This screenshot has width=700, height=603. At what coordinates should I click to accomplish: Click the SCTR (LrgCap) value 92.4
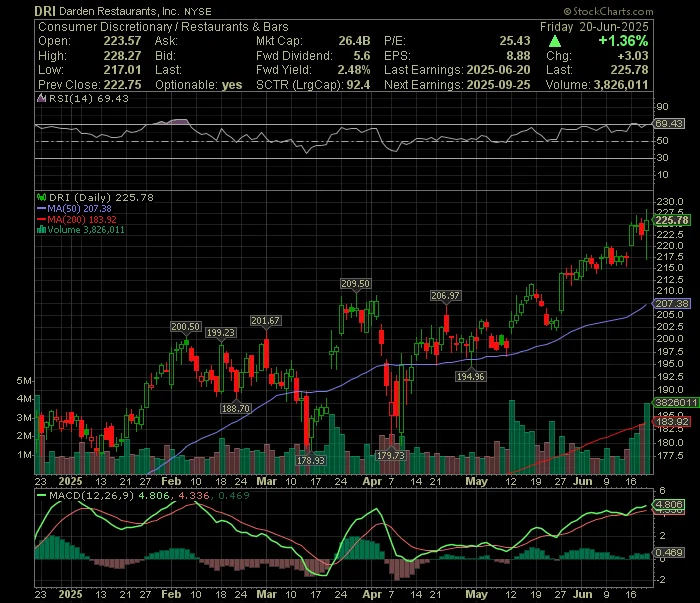358,85
